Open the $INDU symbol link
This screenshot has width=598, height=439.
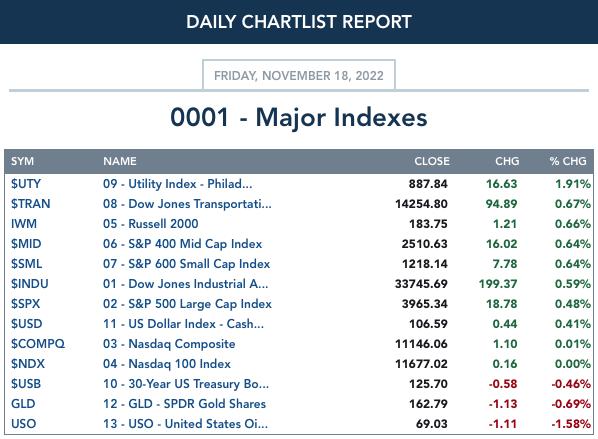(30, 284)
